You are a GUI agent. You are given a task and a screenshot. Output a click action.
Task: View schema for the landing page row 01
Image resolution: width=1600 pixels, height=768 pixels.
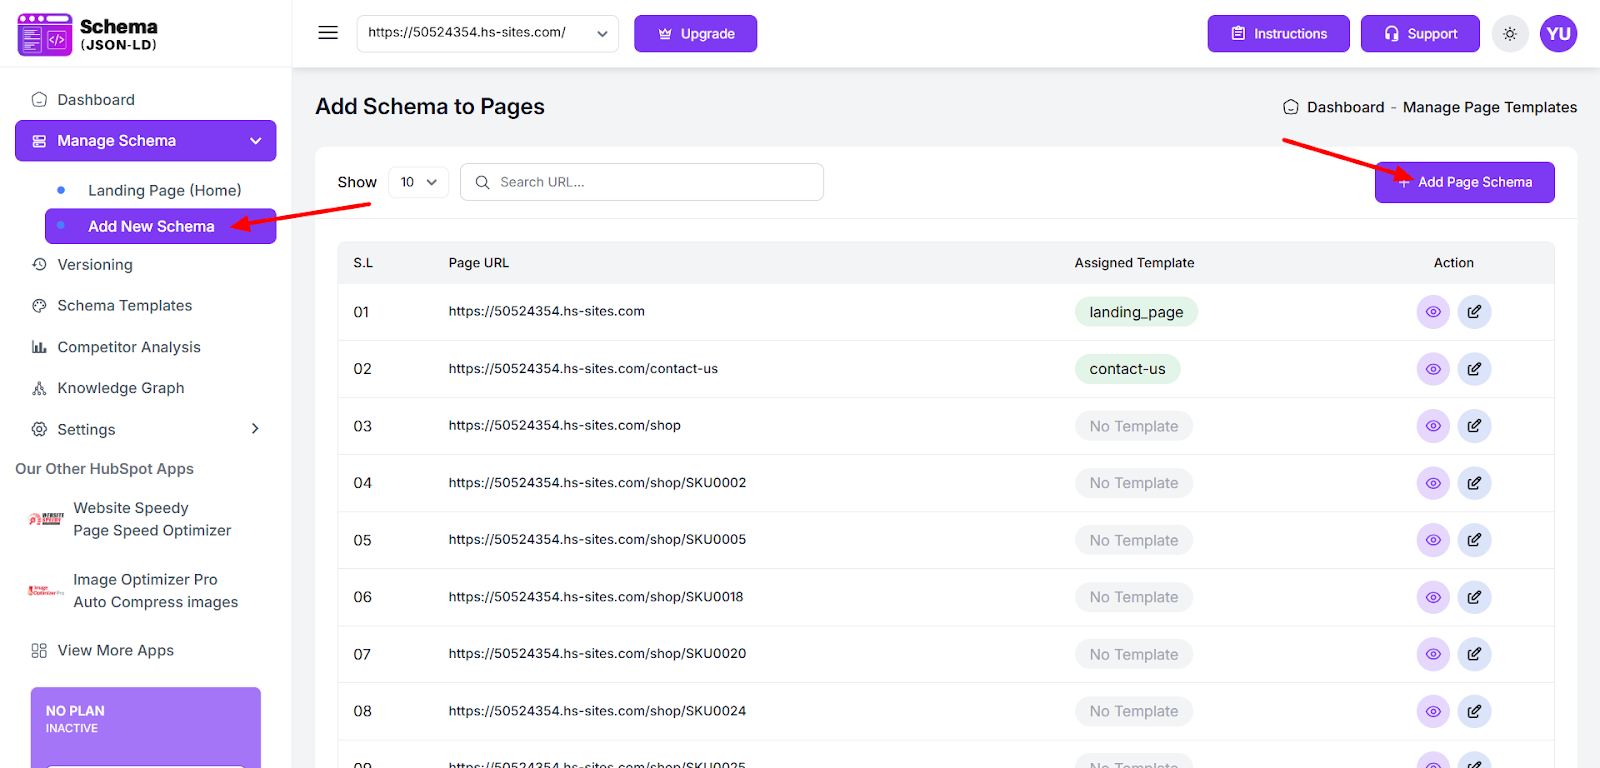[x=1433, y=312]
